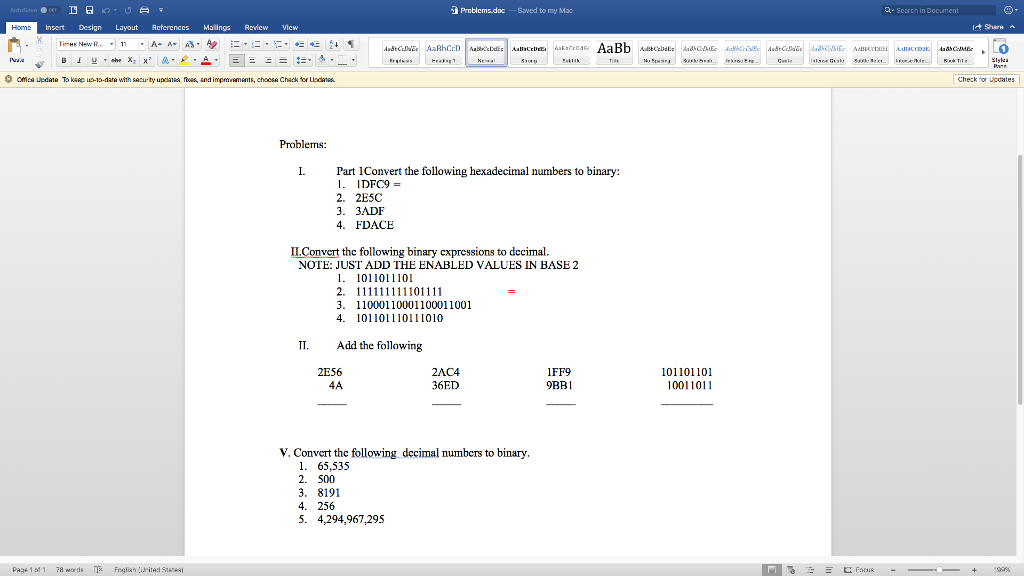The image size is (1024, 576).
Task: Save the document with the disk icon
Action: click(89, 10)
